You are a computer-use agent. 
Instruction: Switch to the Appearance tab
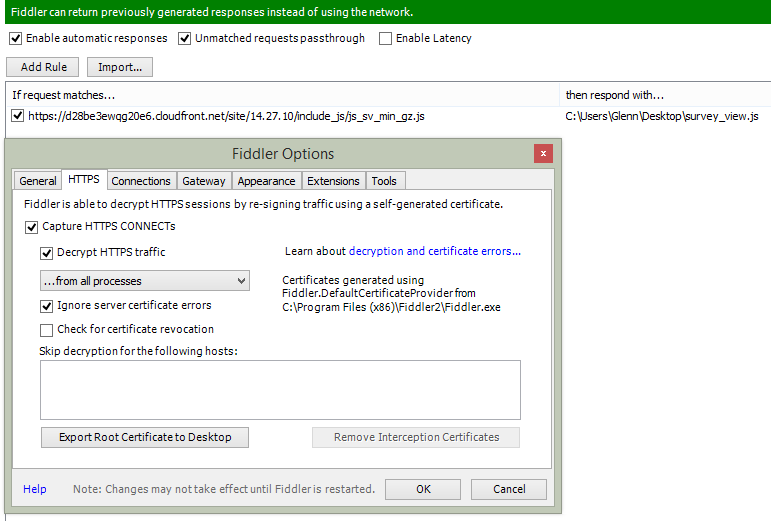tap(267, 181)
